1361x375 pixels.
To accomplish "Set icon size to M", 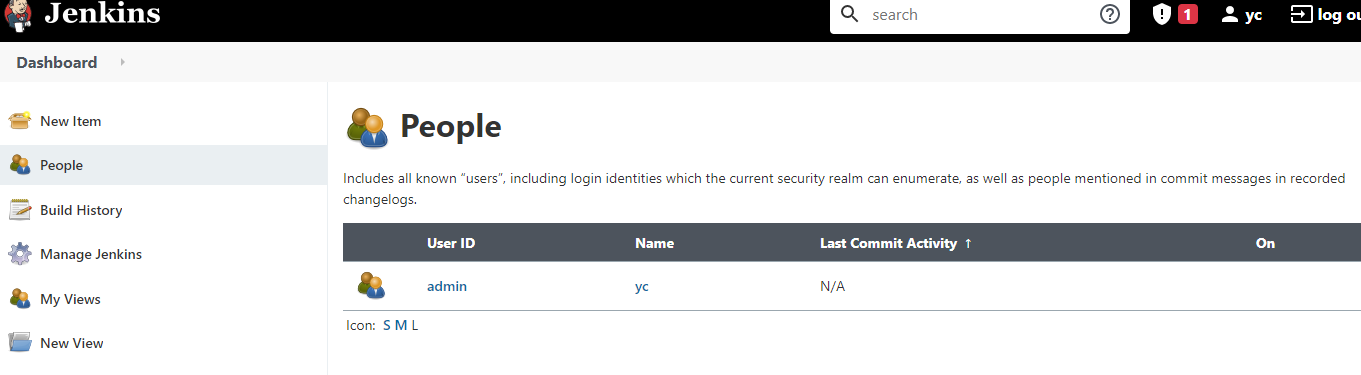I will 401,325.
